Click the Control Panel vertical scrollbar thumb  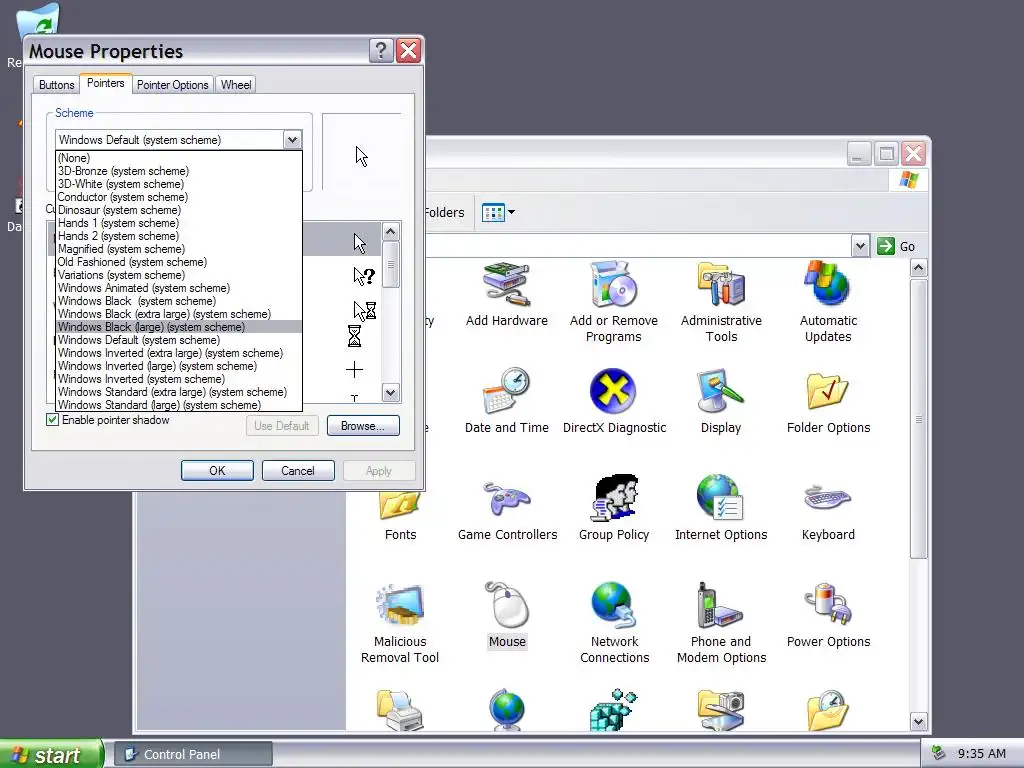[x=918, y=419]
